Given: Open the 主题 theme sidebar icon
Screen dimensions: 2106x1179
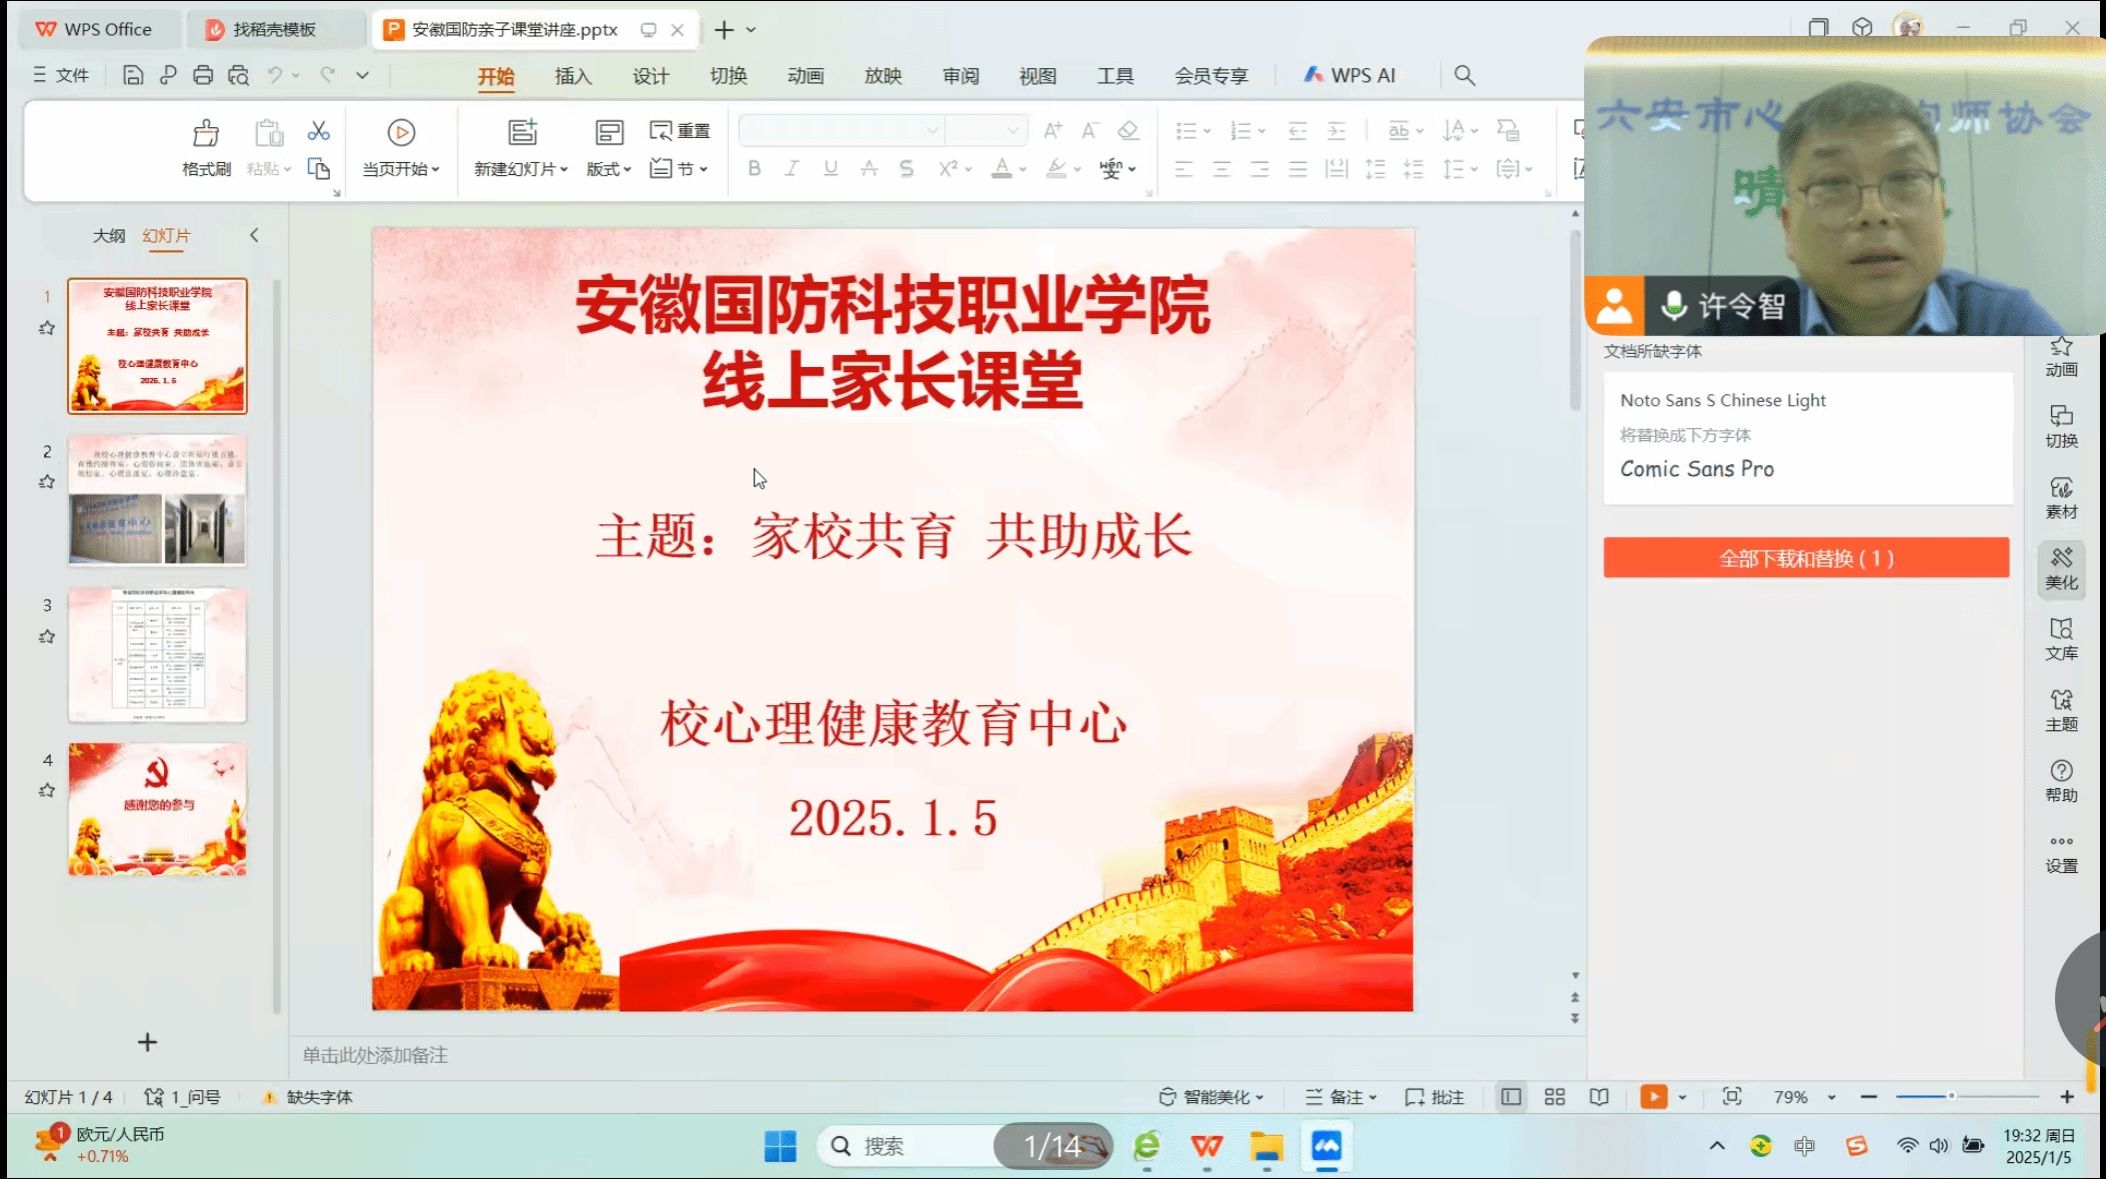Looking at the screenshot, I should point(2061,709).
